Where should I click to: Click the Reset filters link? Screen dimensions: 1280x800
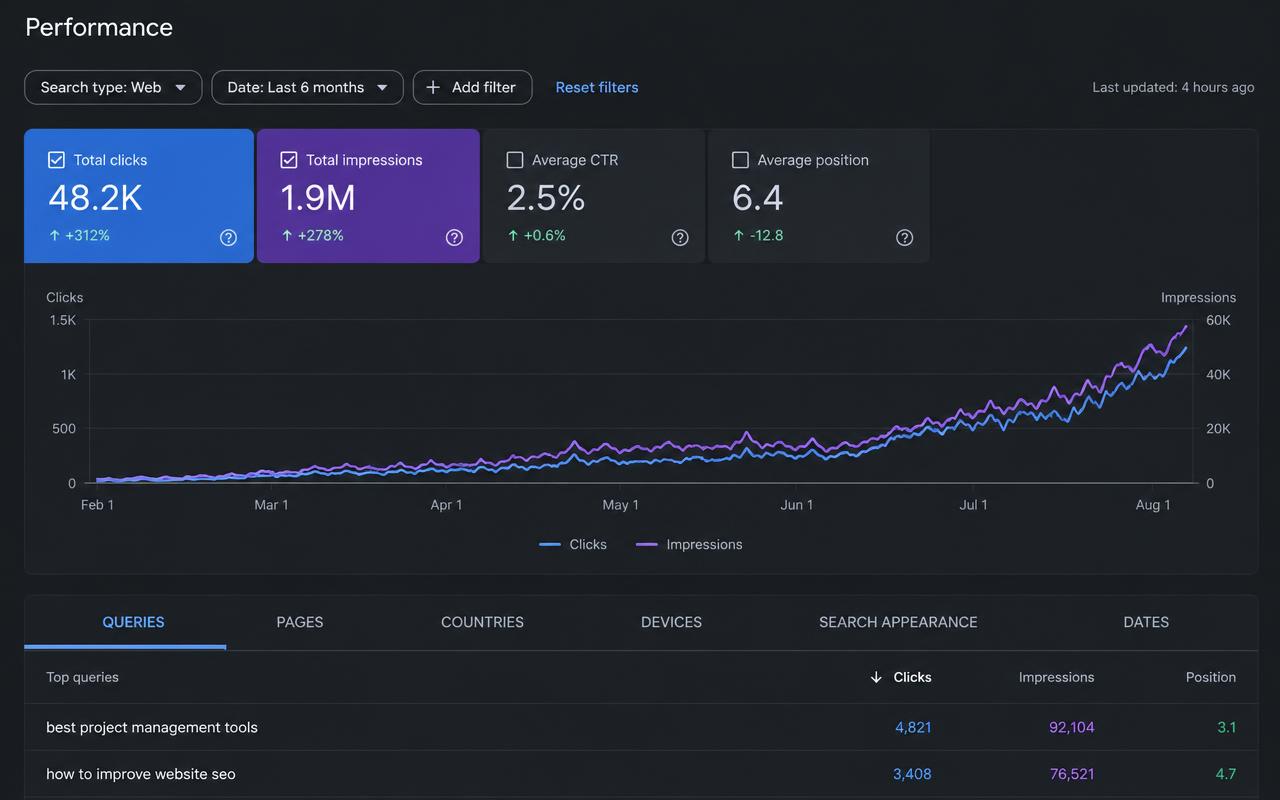tap(597, 87)
